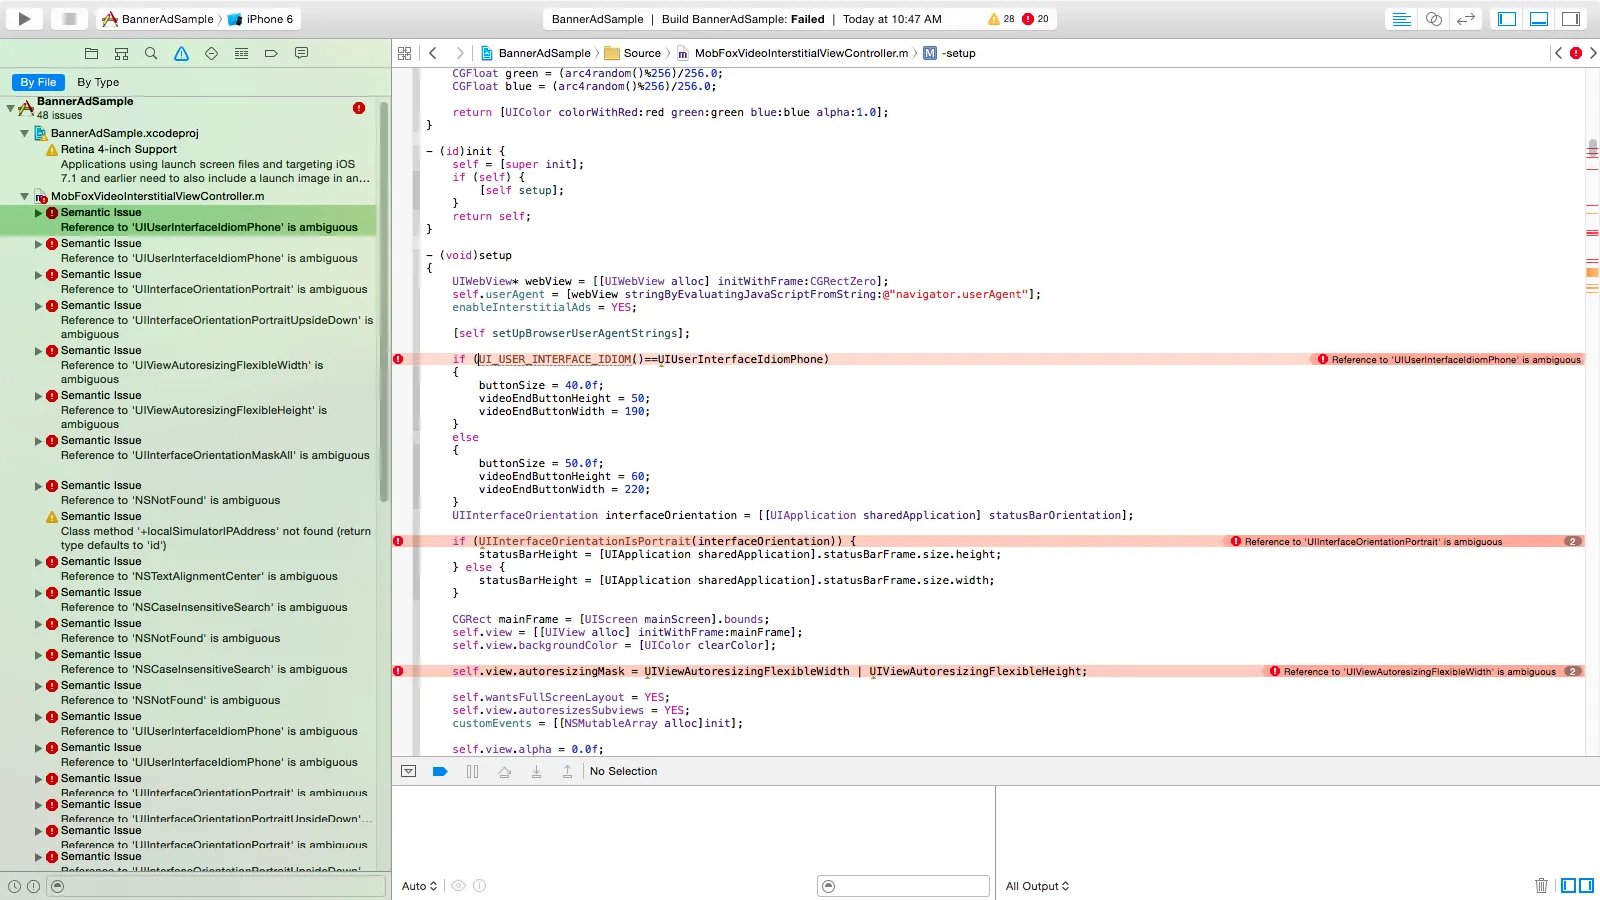Image resolution: width=1600 pixels, height=900 pixels.
Task: Clear console with the trash icon
Action: click(1541, 886)
